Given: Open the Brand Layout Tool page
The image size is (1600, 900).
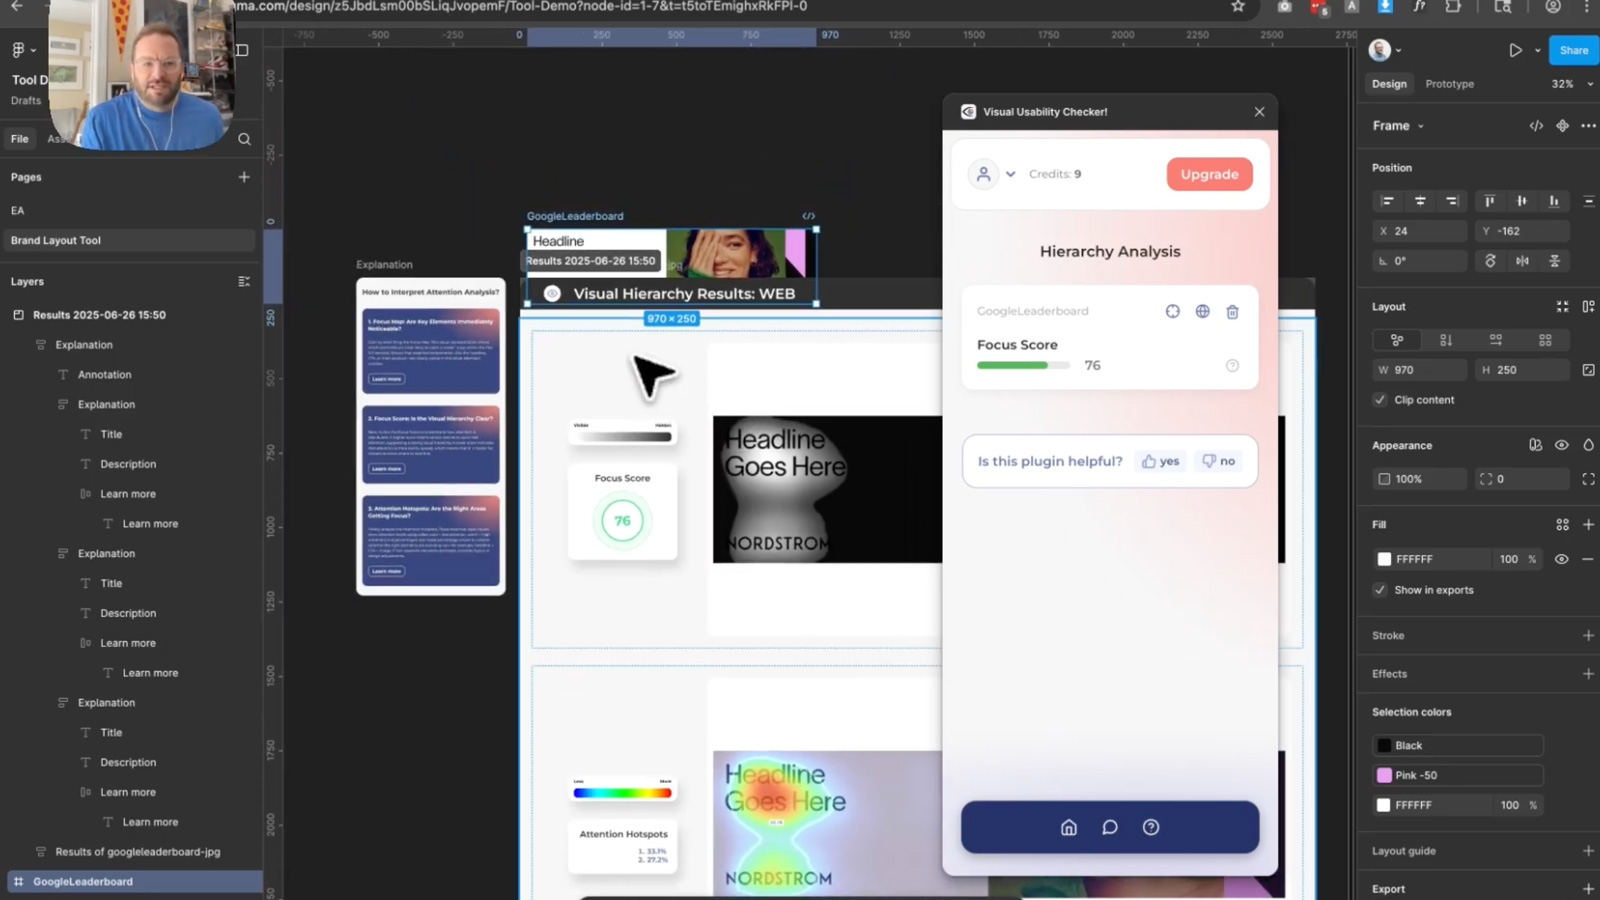Looking at the screenshot, I should tap(130, 241).
